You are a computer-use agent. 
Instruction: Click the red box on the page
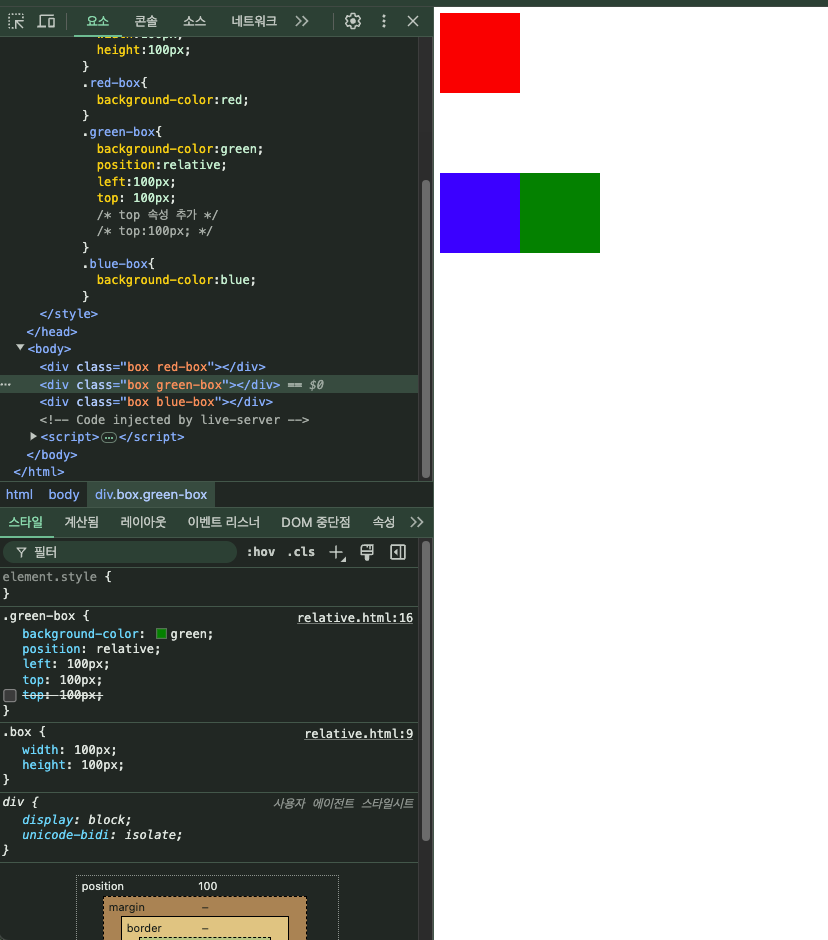pos(480,53)
